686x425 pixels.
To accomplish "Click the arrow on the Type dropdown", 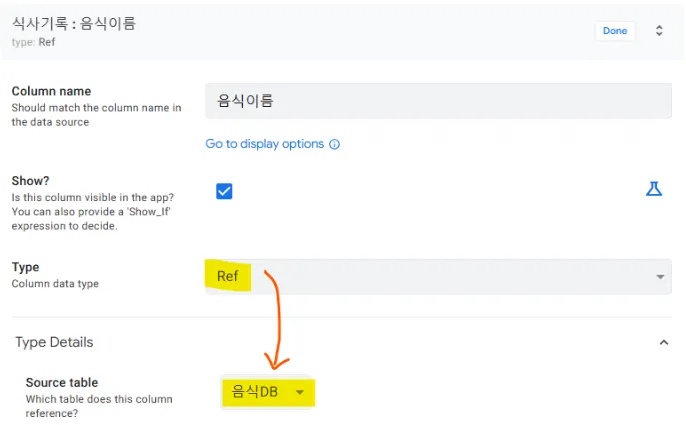I will tap(660, 277).
